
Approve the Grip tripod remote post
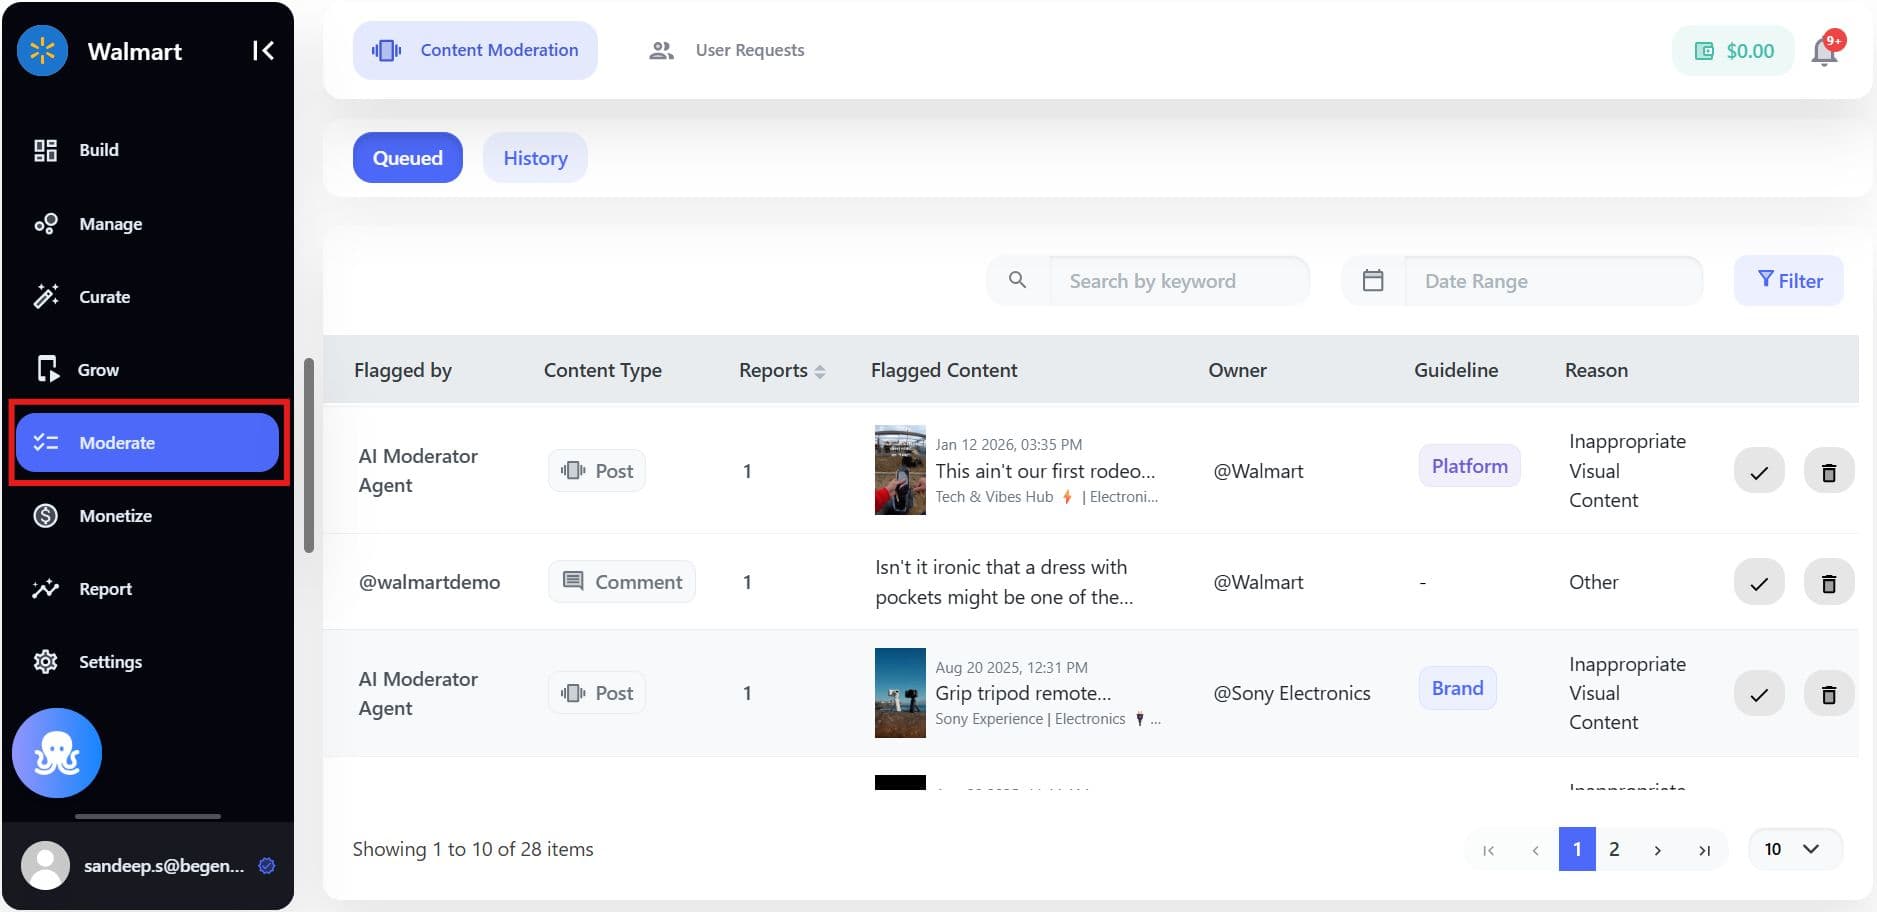pos(1759,694)
